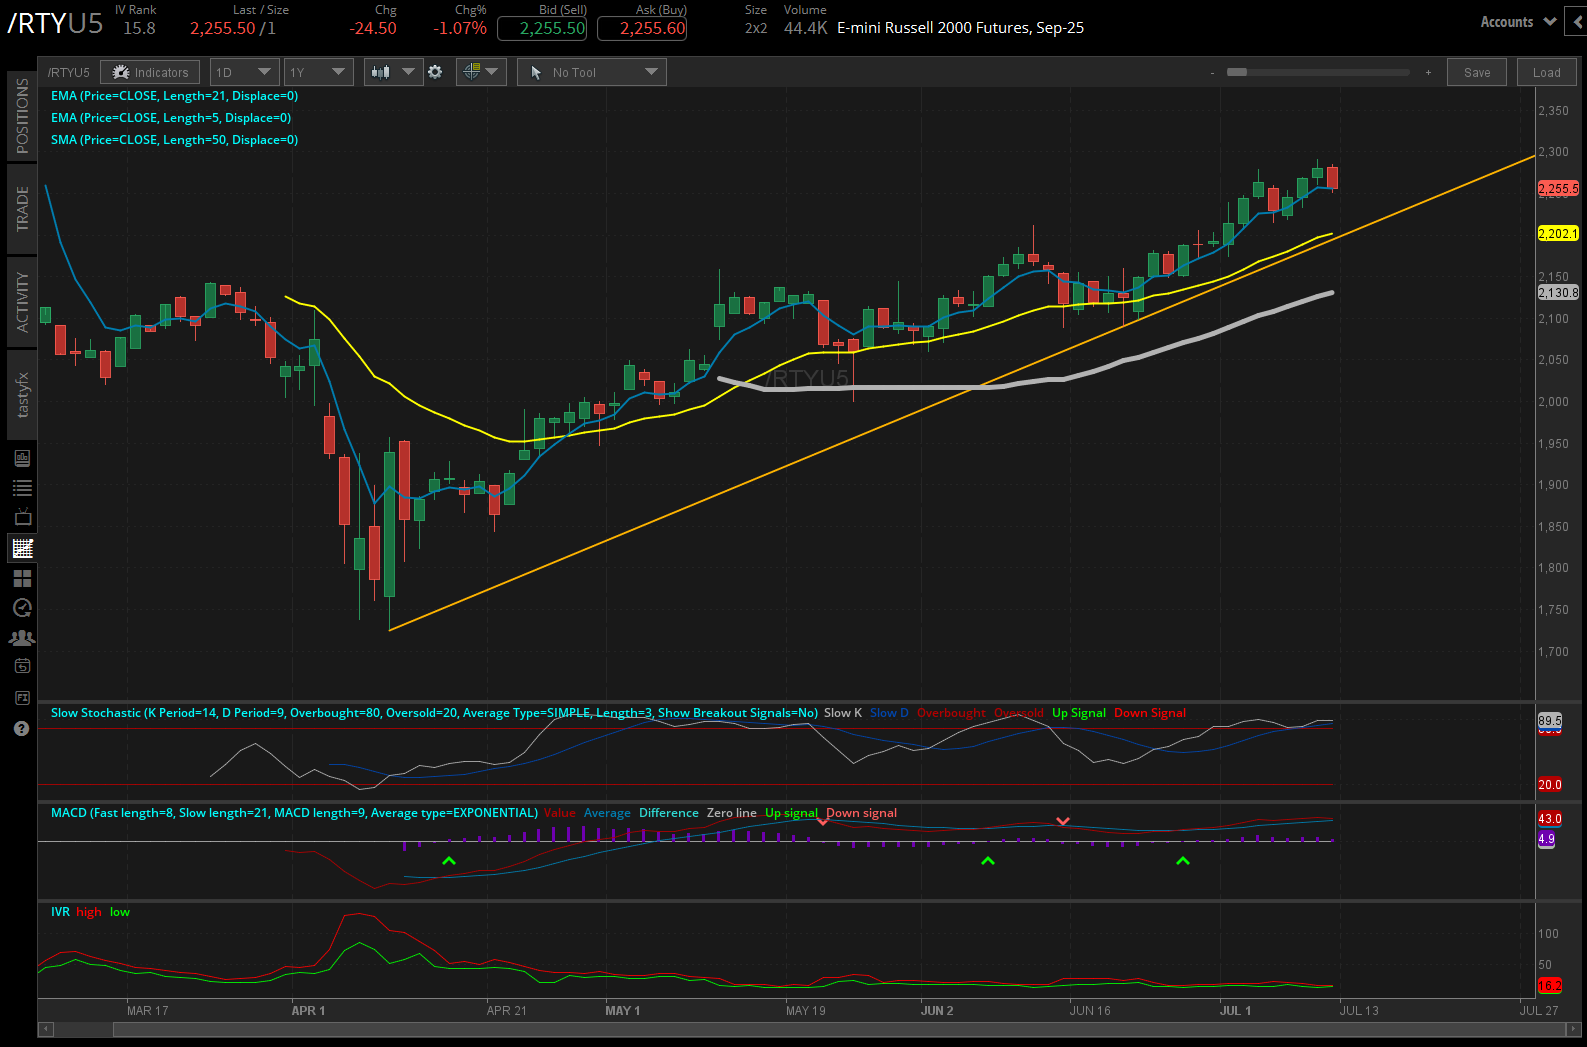Screen dimensions: 1587x1047
Task: Open chart settings gear icon
Action: point(435,72)
